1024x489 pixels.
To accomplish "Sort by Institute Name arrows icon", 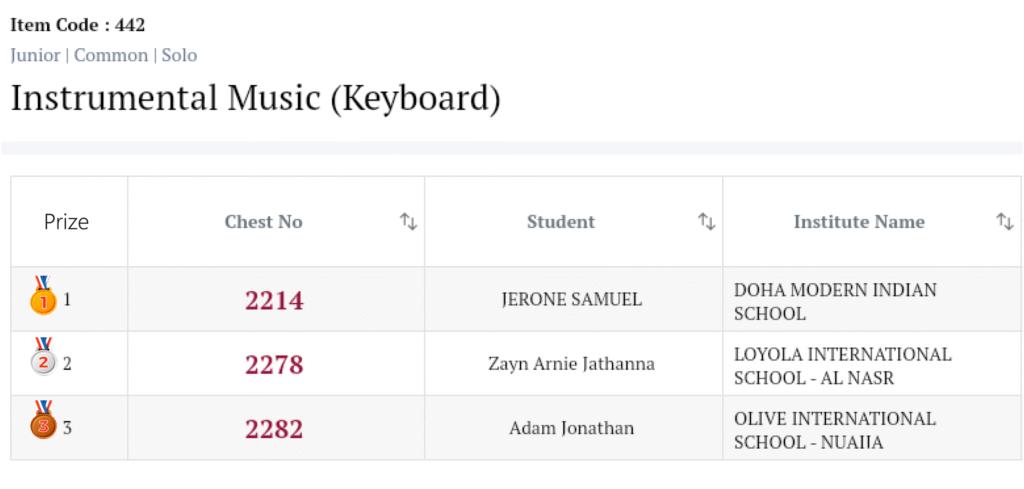I will click(x=1005, y=222).
